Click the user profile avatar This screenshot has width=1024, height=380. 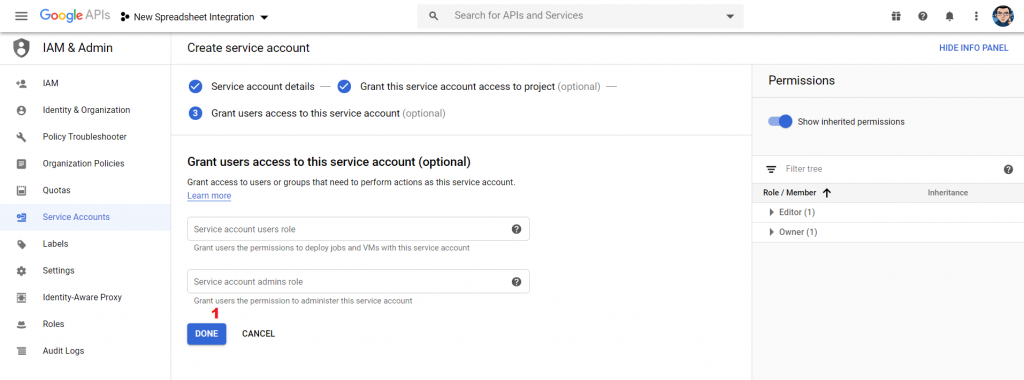coord(1002,16)
